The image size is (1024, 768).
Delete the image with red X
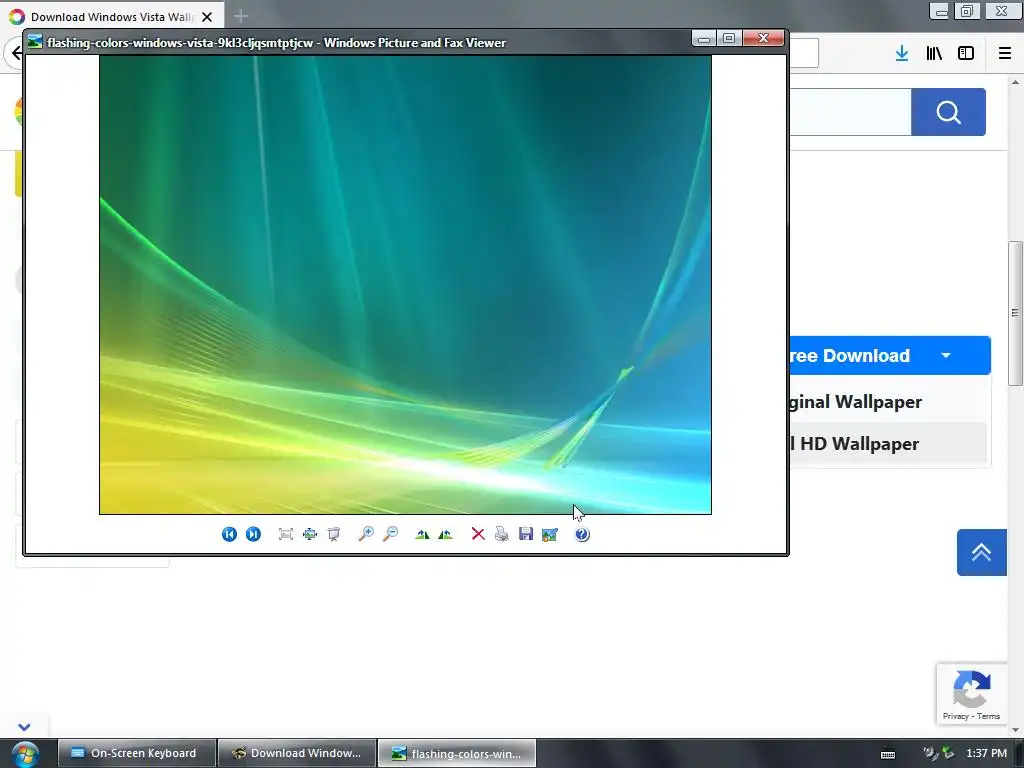[478, 534]
